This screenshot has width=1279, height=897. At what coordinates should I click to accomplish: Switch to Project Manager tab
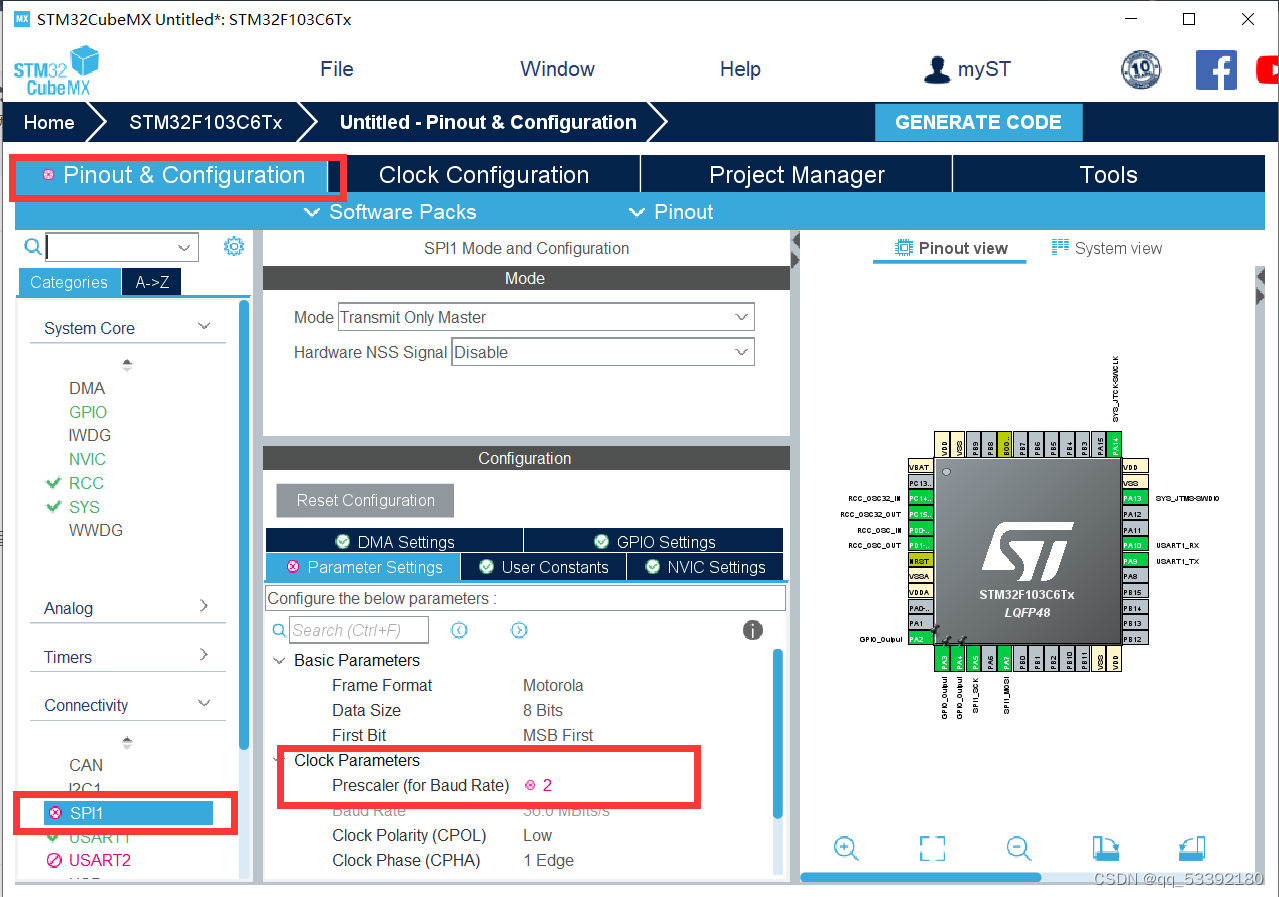797,175
